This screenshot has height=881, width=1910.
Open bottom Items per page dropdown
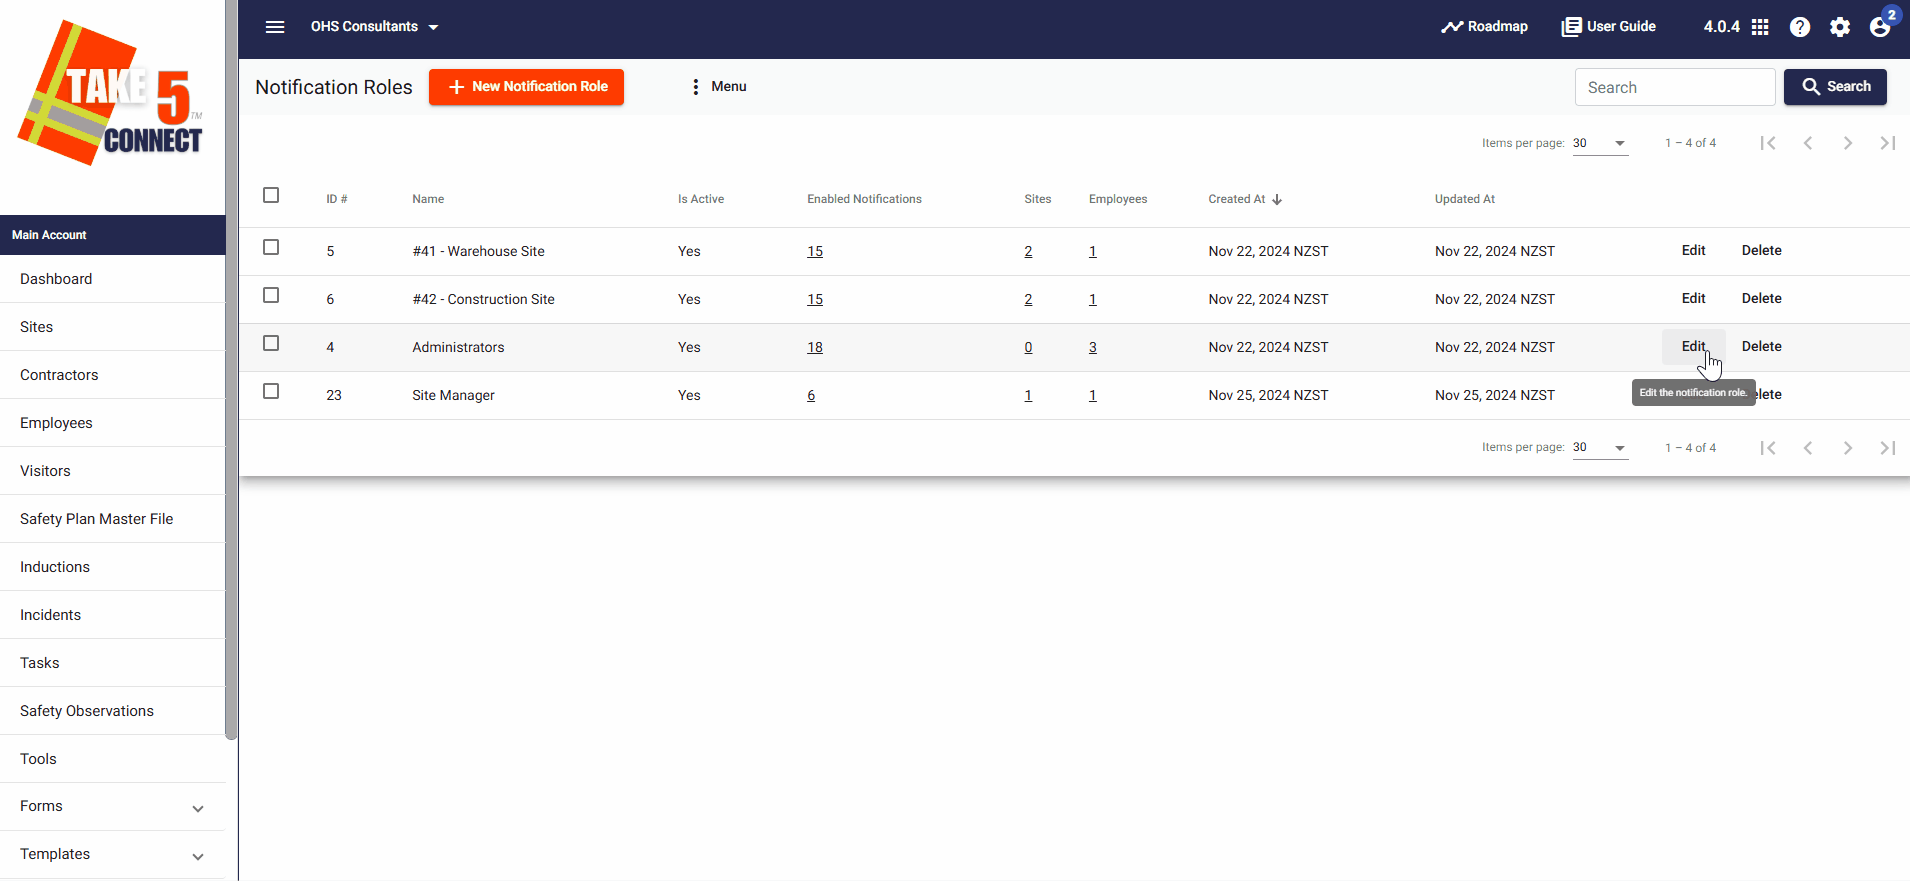(x=1600, y=448)
